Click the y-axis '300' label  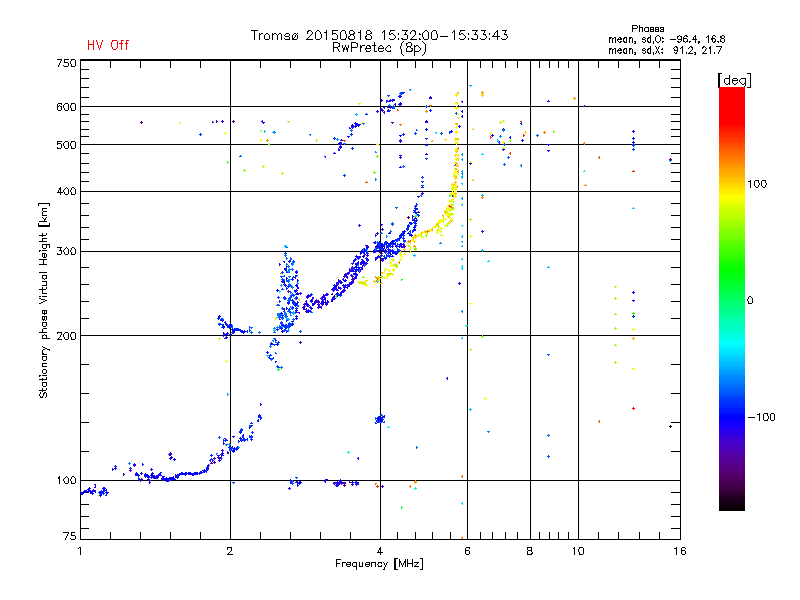coord(66,252)
